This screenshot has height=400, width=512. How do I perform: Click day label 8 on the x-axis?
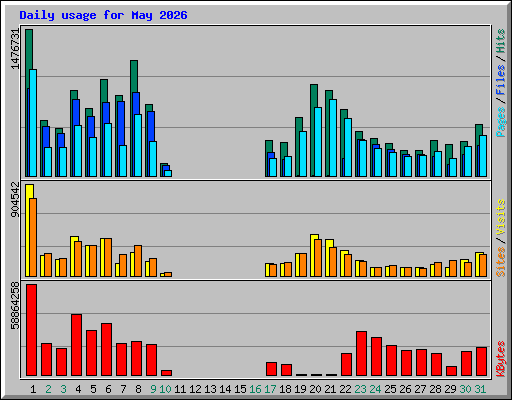[x=138, y=389]
